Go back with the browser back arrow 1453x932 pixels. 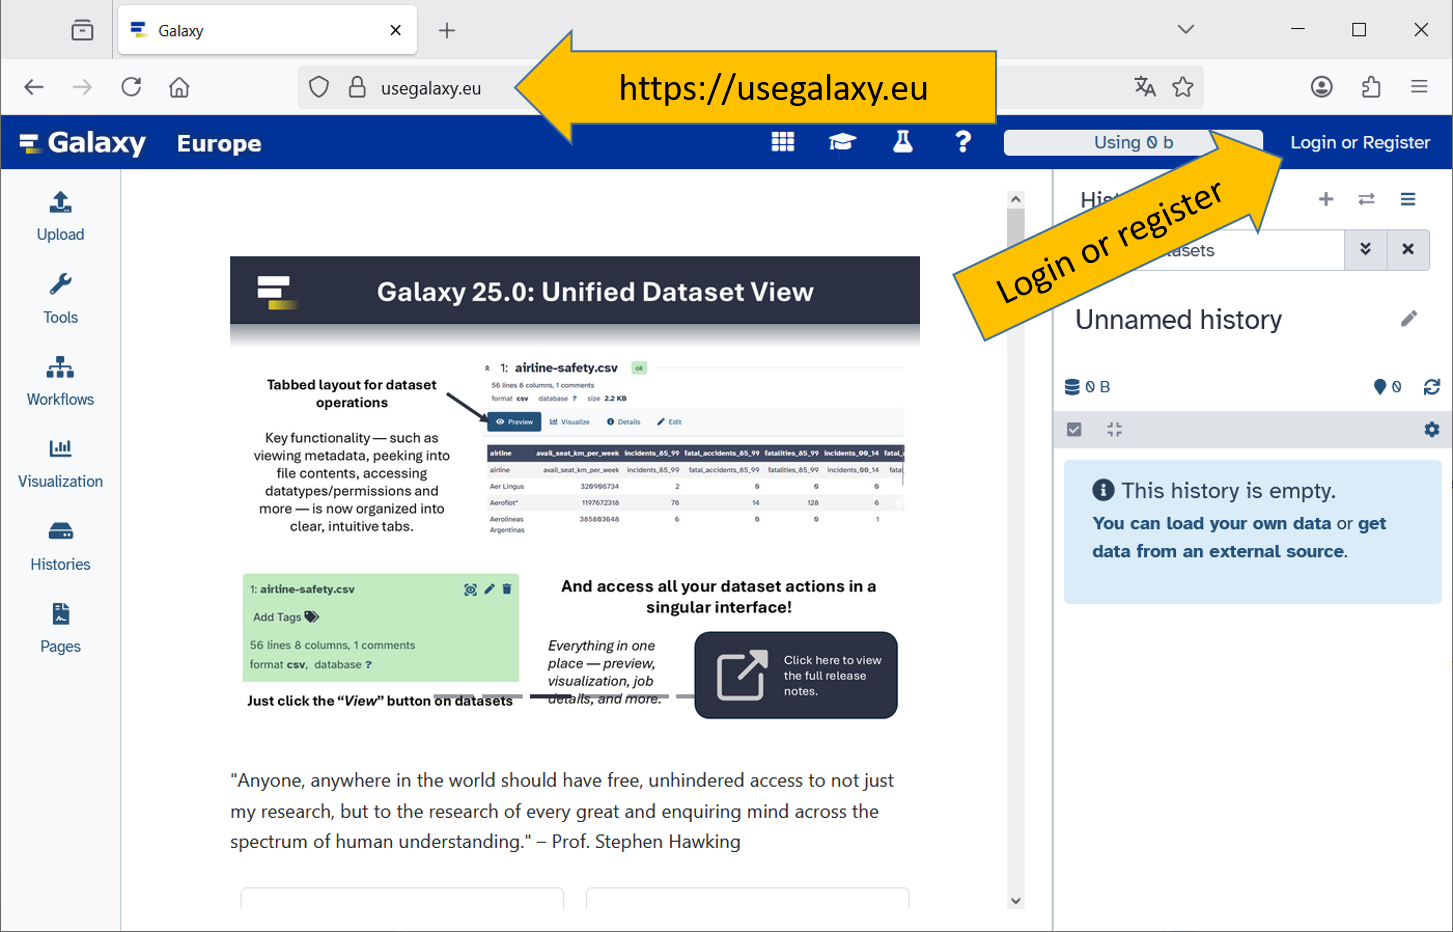(x=34, y=87)
